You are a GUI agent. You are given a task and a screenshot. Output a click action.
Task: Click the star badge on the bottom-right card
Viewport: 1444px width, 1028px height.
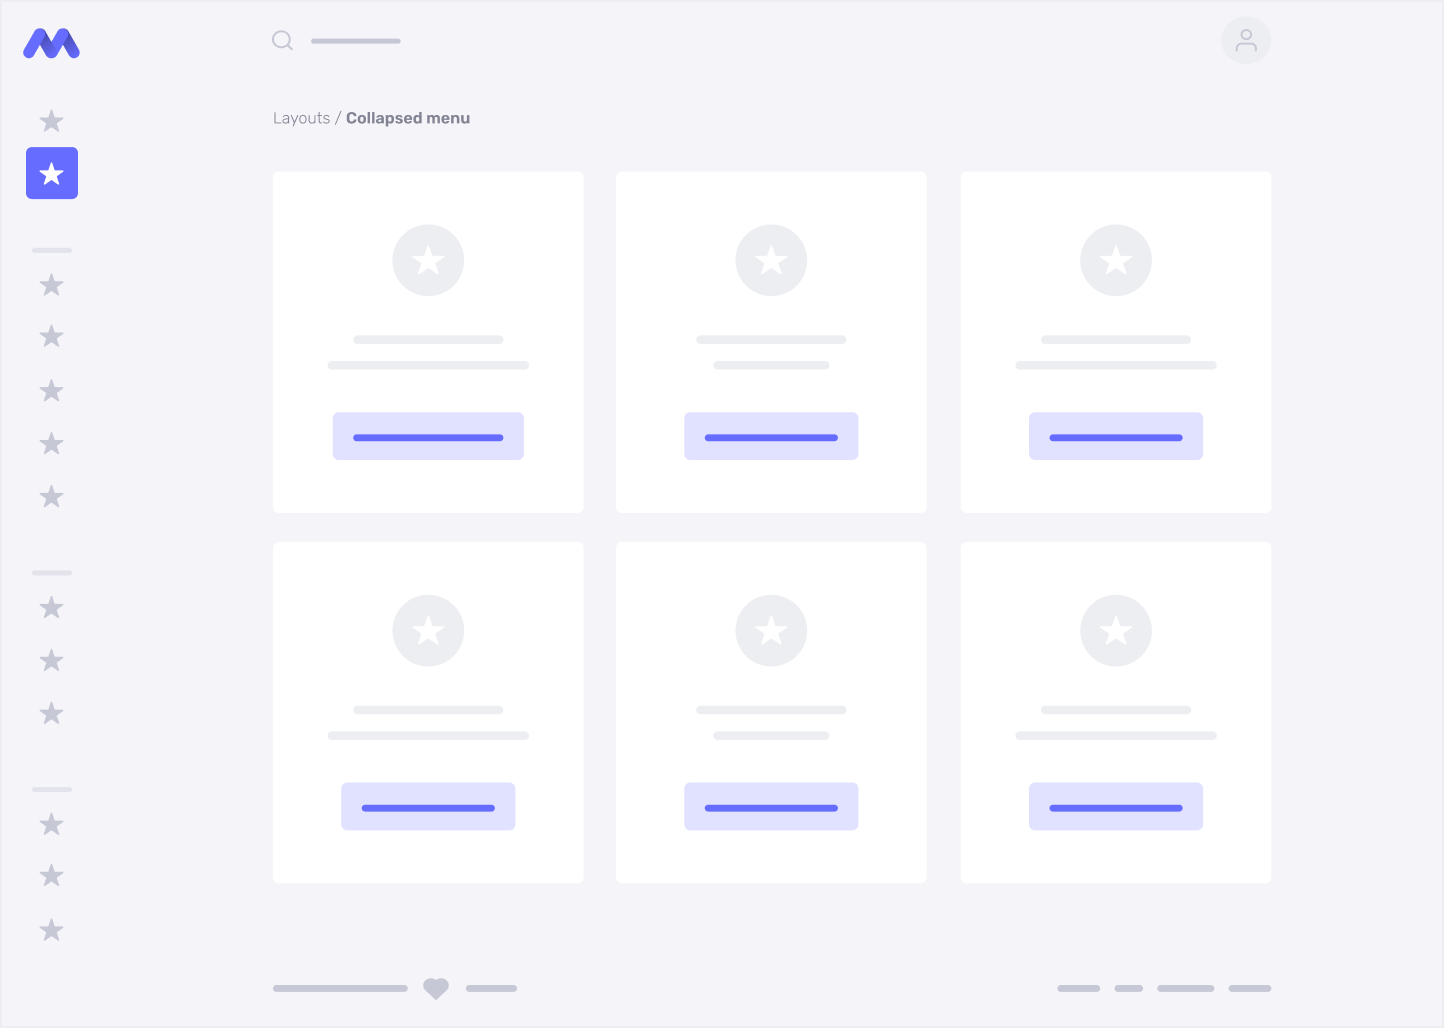pyautogui.click(x=1115, y=630)
